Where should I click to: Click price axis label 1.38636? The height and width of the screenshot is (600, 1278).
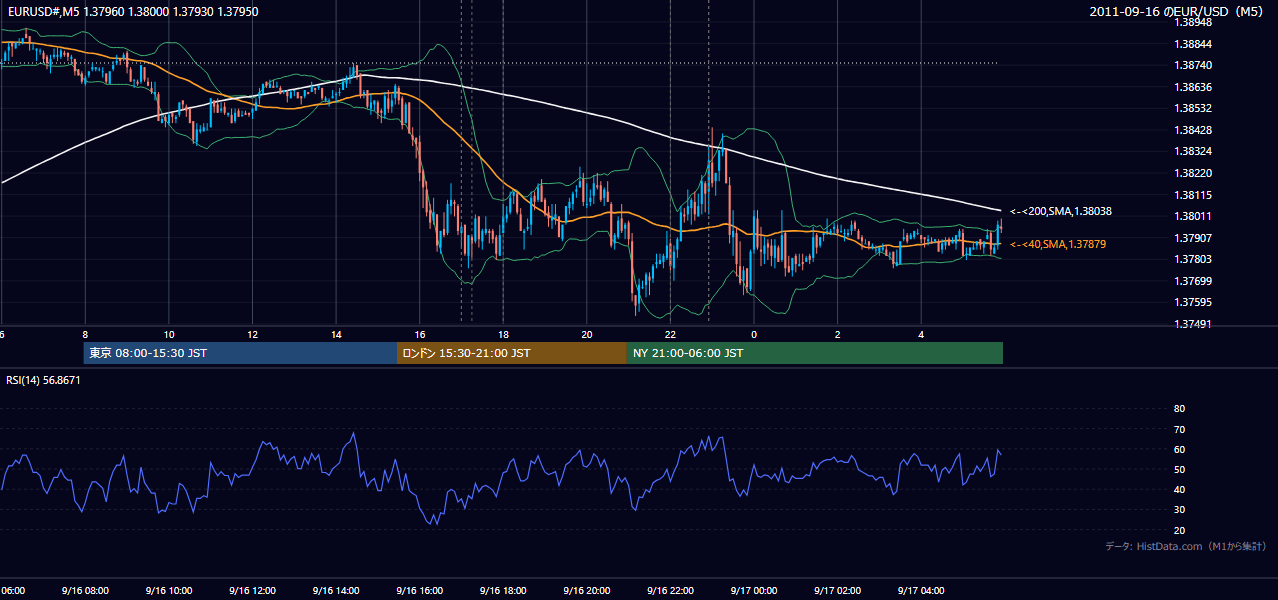tap(1195, 87)
